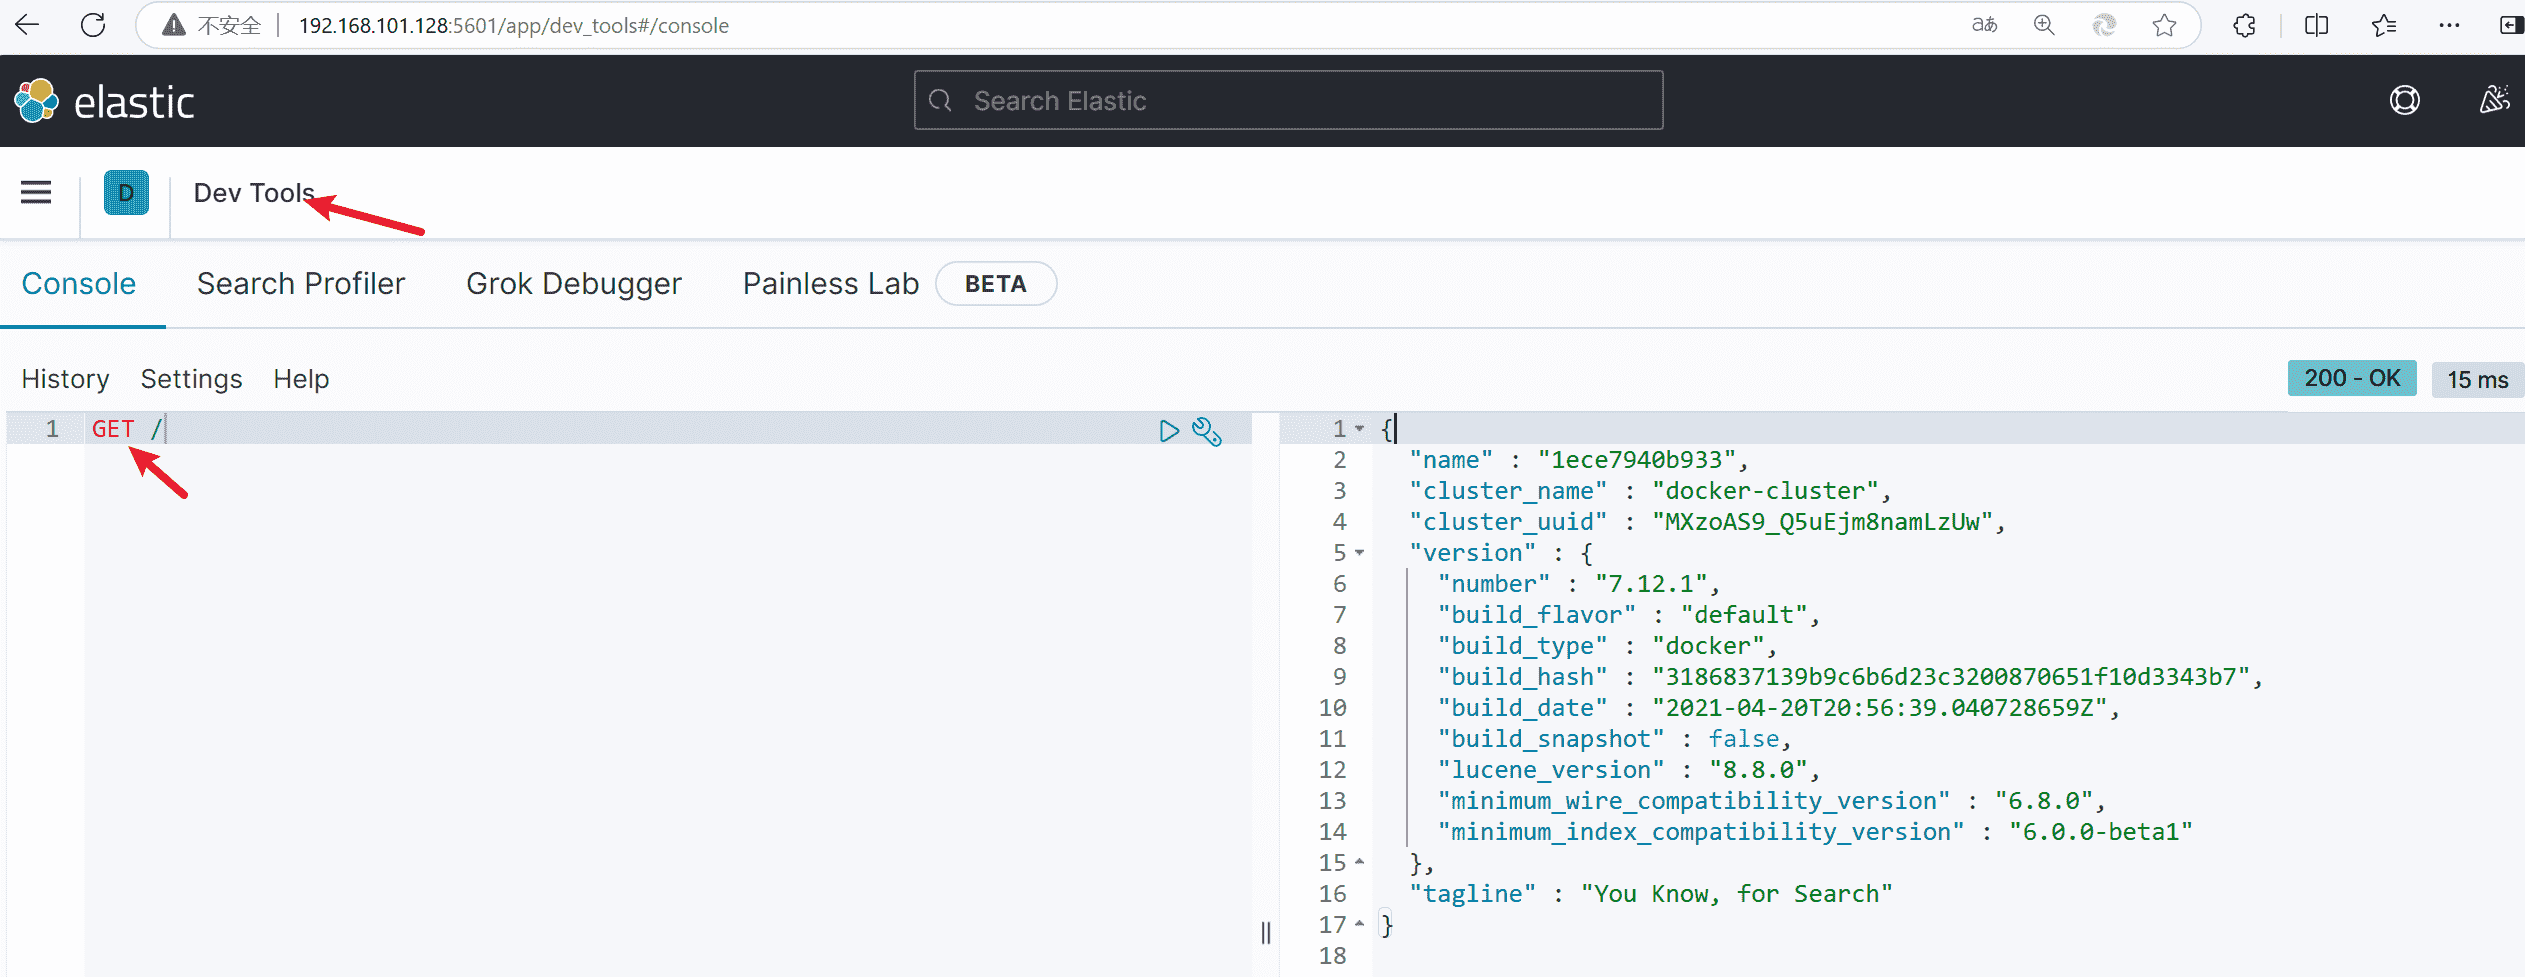This screenshot has height=977, width=2525.
Task: Open the hamburger navigation menu
Action: (x=36, y=192)
